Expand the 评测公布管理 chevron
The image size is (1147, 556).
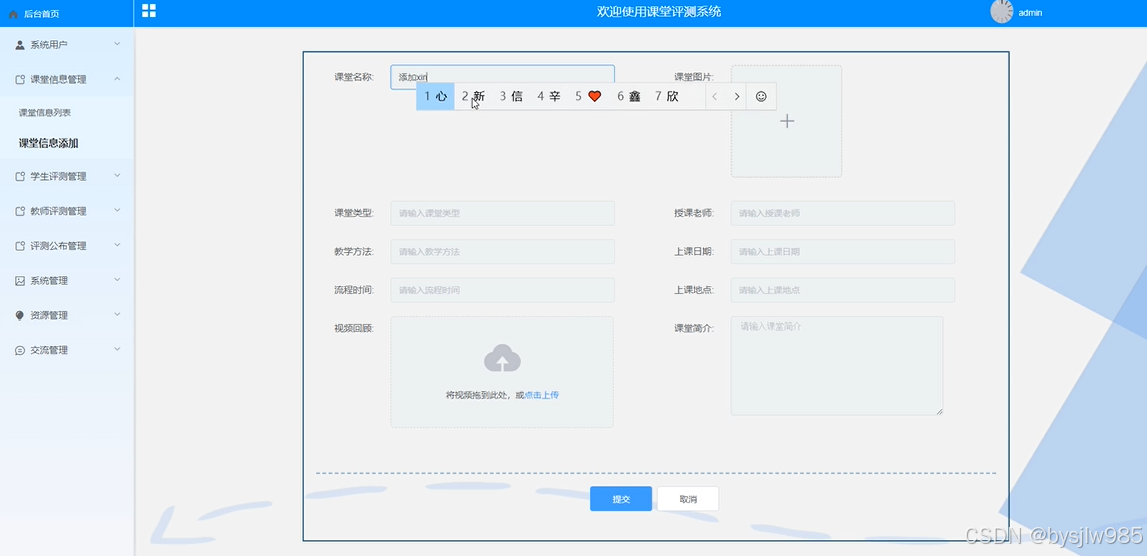(x=117, y=245)
